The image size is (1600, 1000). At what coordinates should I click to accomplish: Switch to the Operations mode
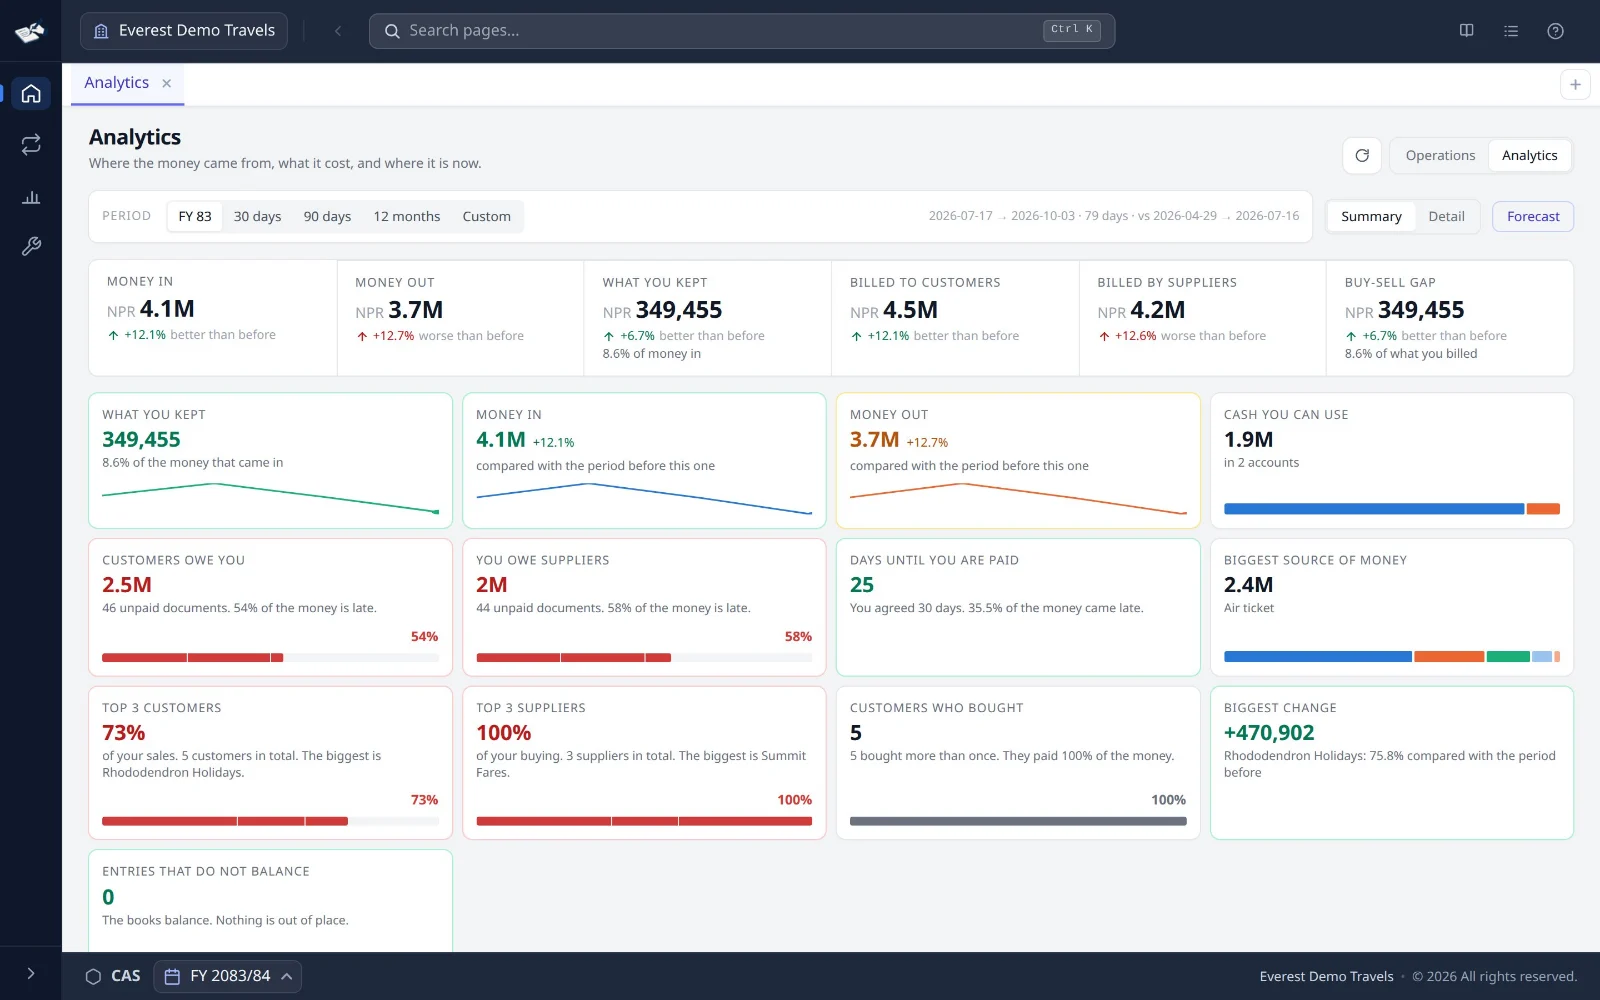[1440, 156]
